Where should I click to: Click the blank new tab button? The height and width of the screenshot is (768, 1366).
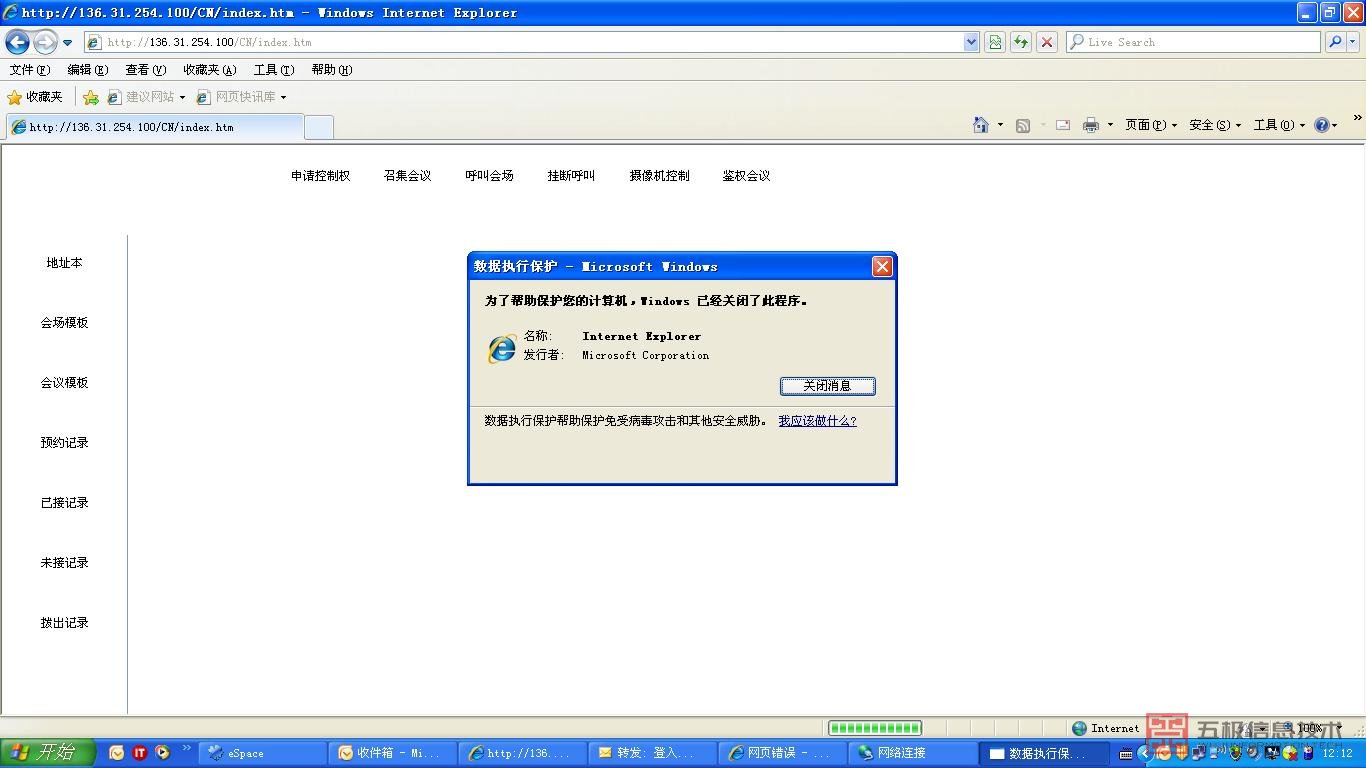(x=318, y=127)
